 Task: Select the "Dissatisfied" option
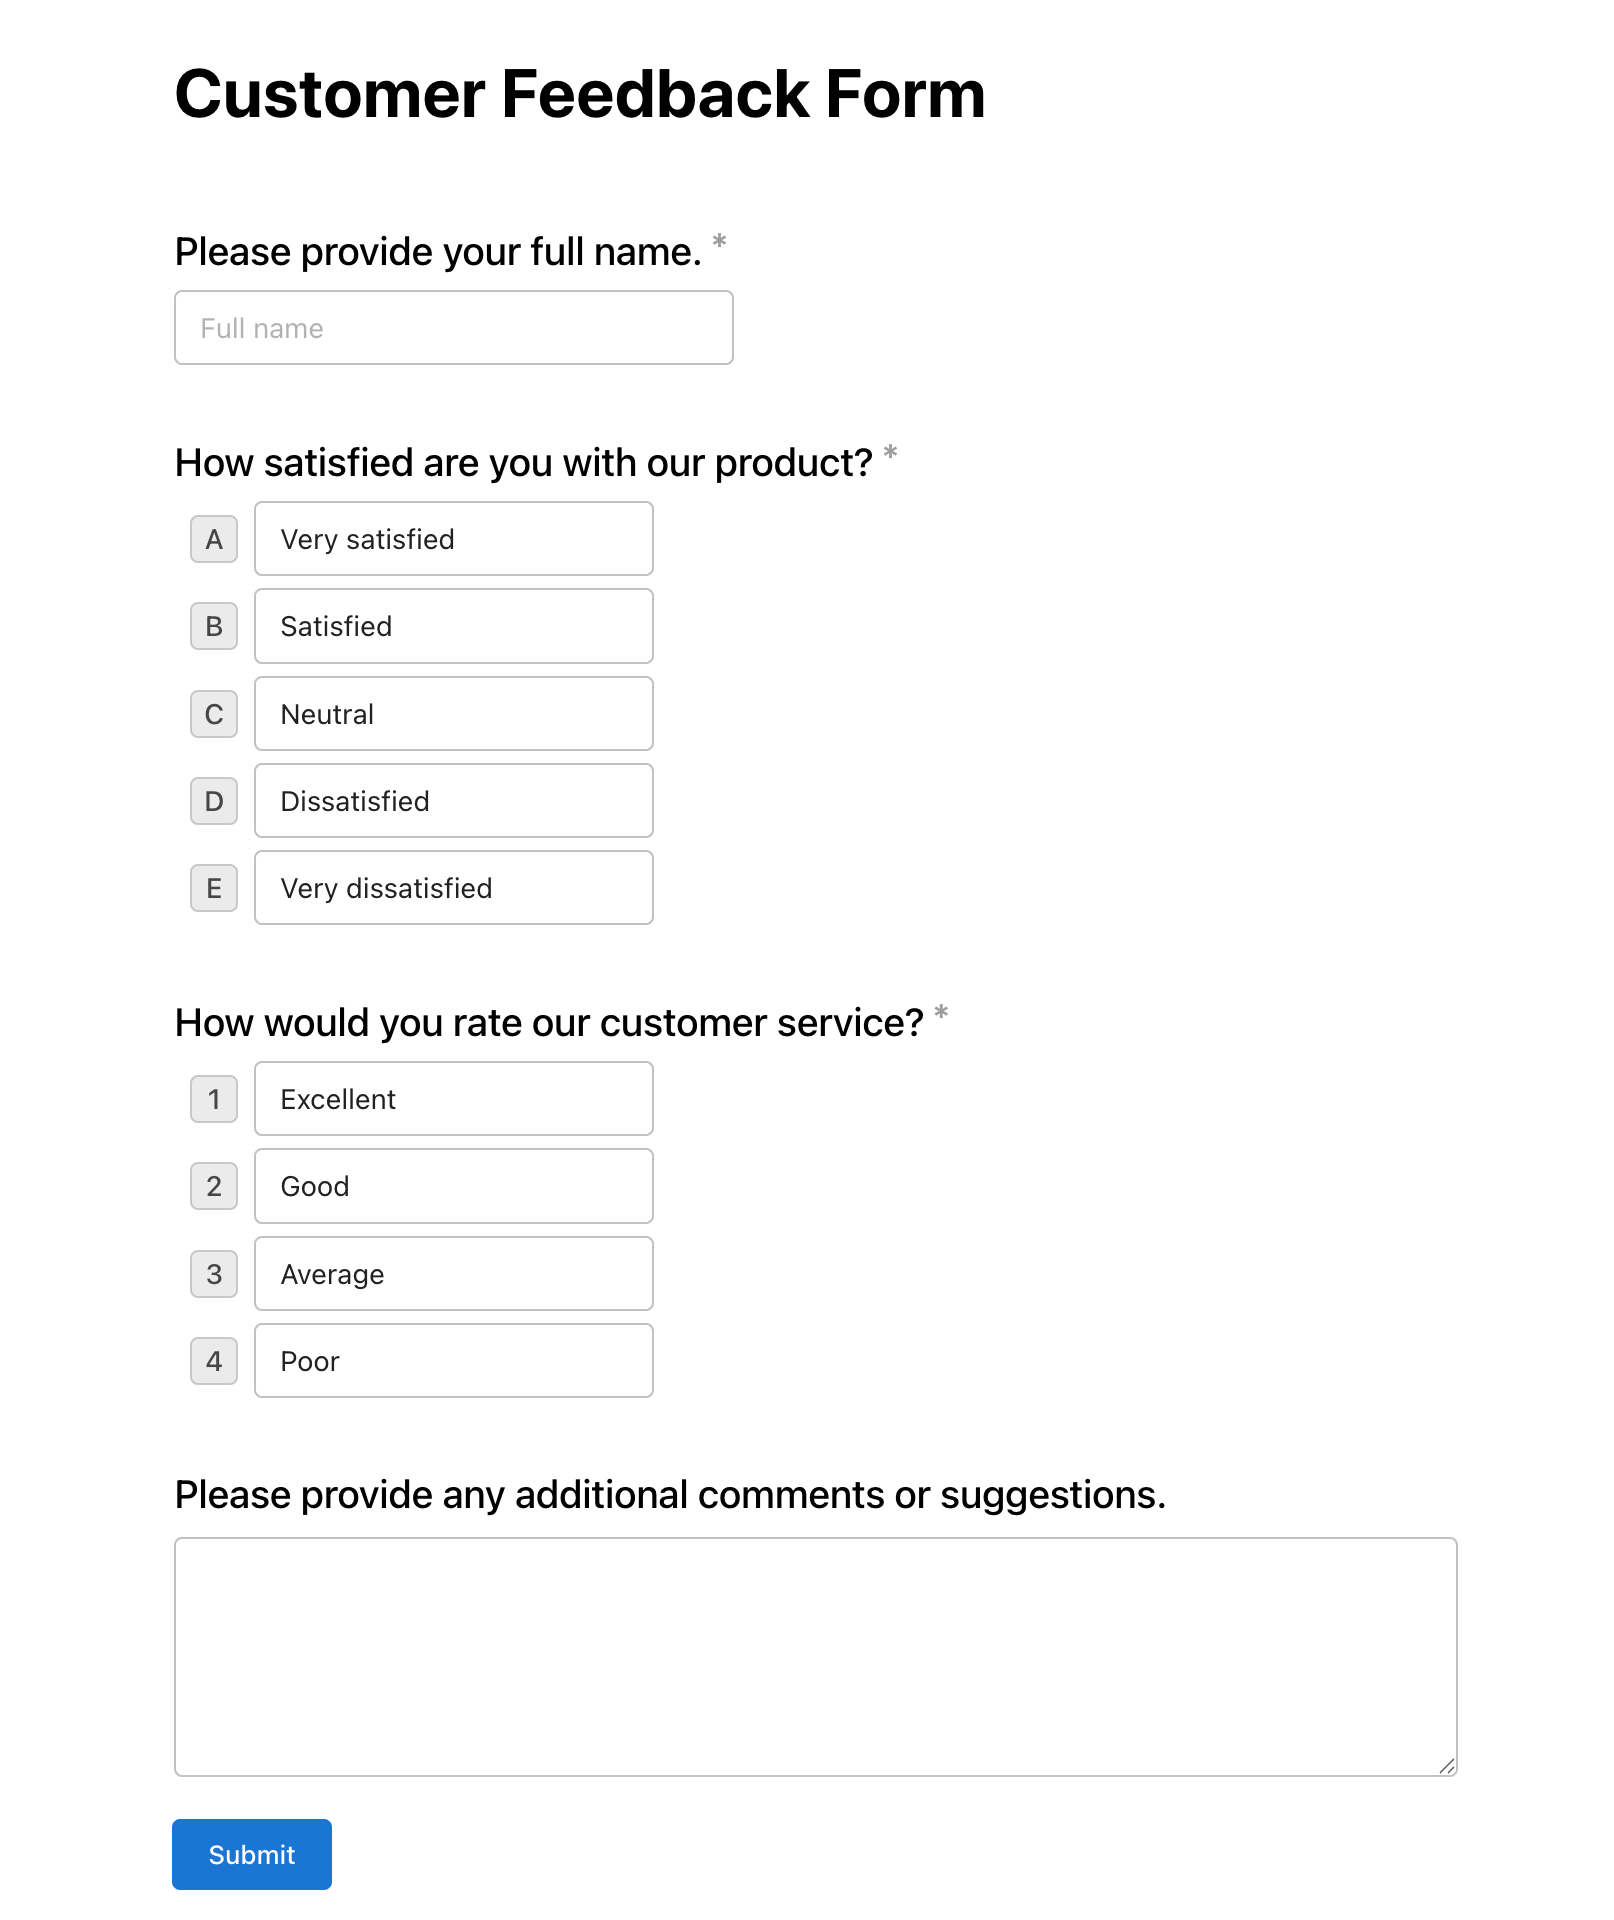453,800
